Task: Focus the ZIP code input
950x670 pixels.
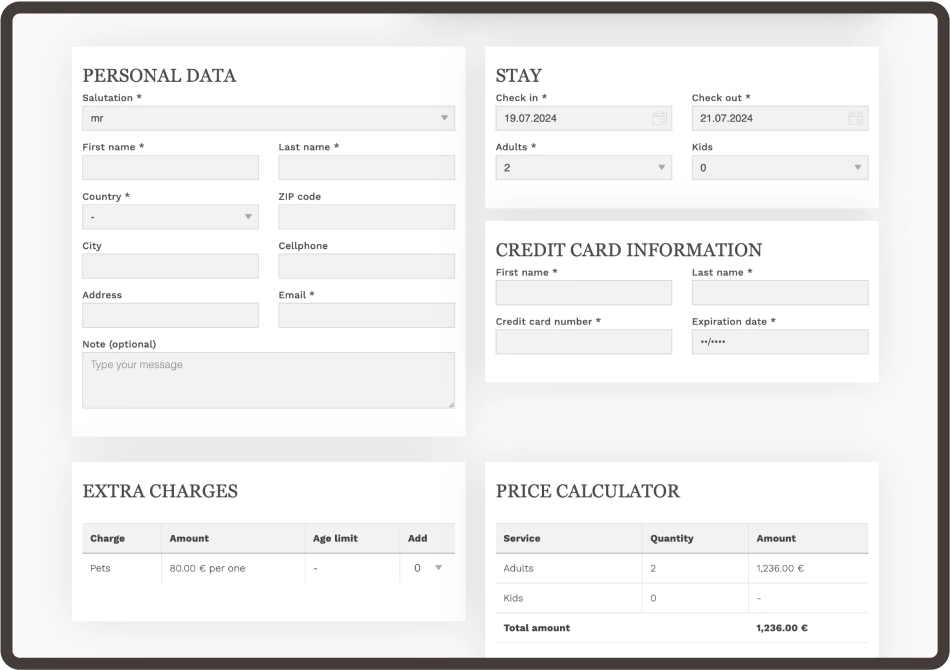Action: click(367, 217)
